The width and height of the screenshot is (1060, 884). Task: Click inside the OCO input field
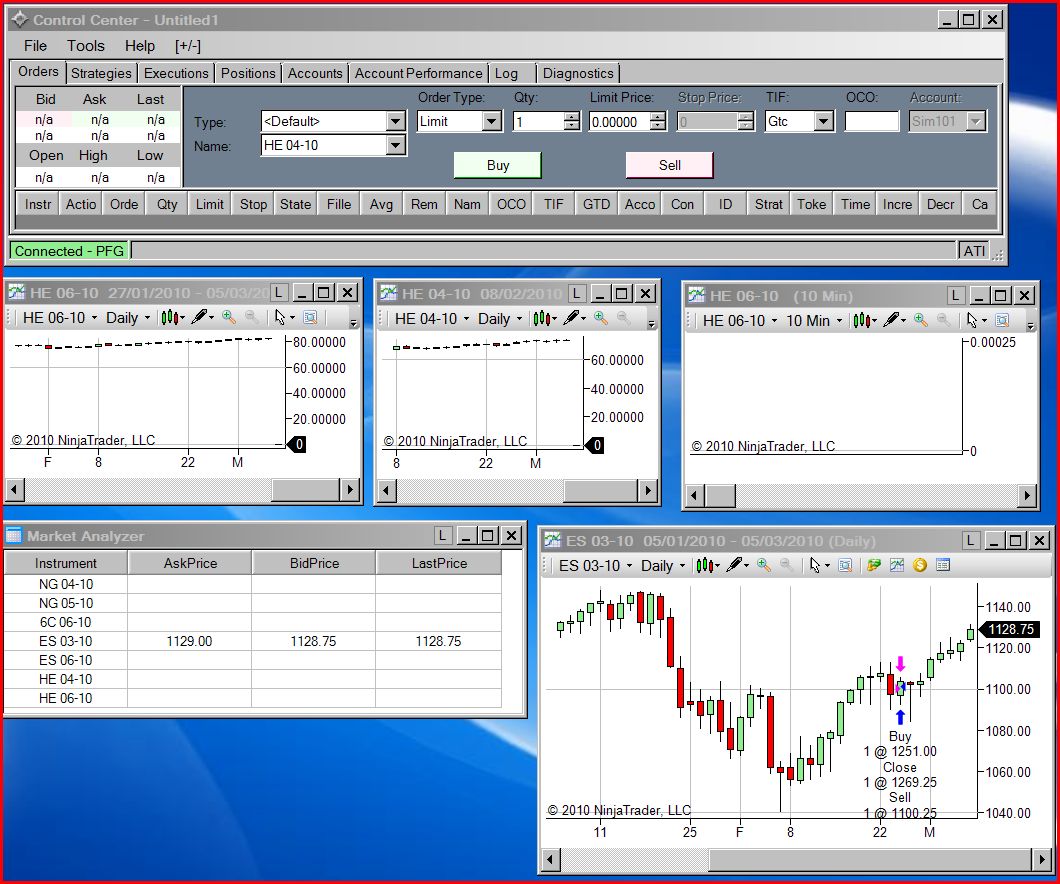(x=871, y=122)
